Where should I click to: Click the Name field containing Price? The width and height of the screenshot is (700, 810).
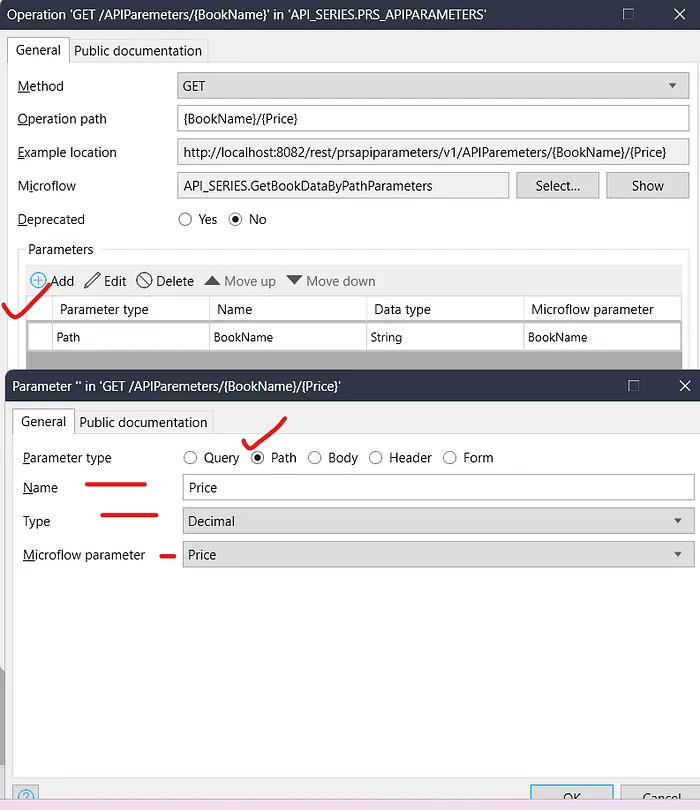[438, 488]
